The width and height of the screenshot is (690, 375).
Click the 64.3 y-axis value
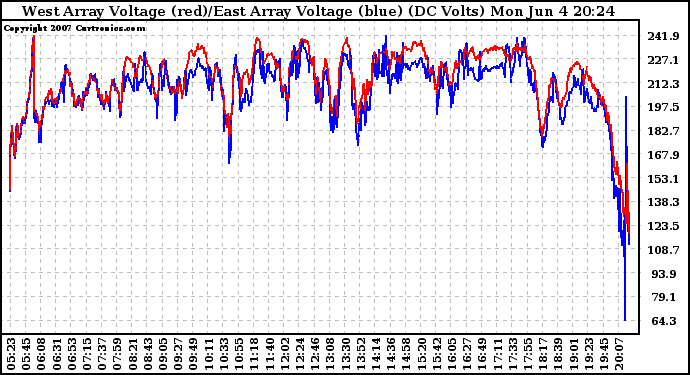coord(664,321)
